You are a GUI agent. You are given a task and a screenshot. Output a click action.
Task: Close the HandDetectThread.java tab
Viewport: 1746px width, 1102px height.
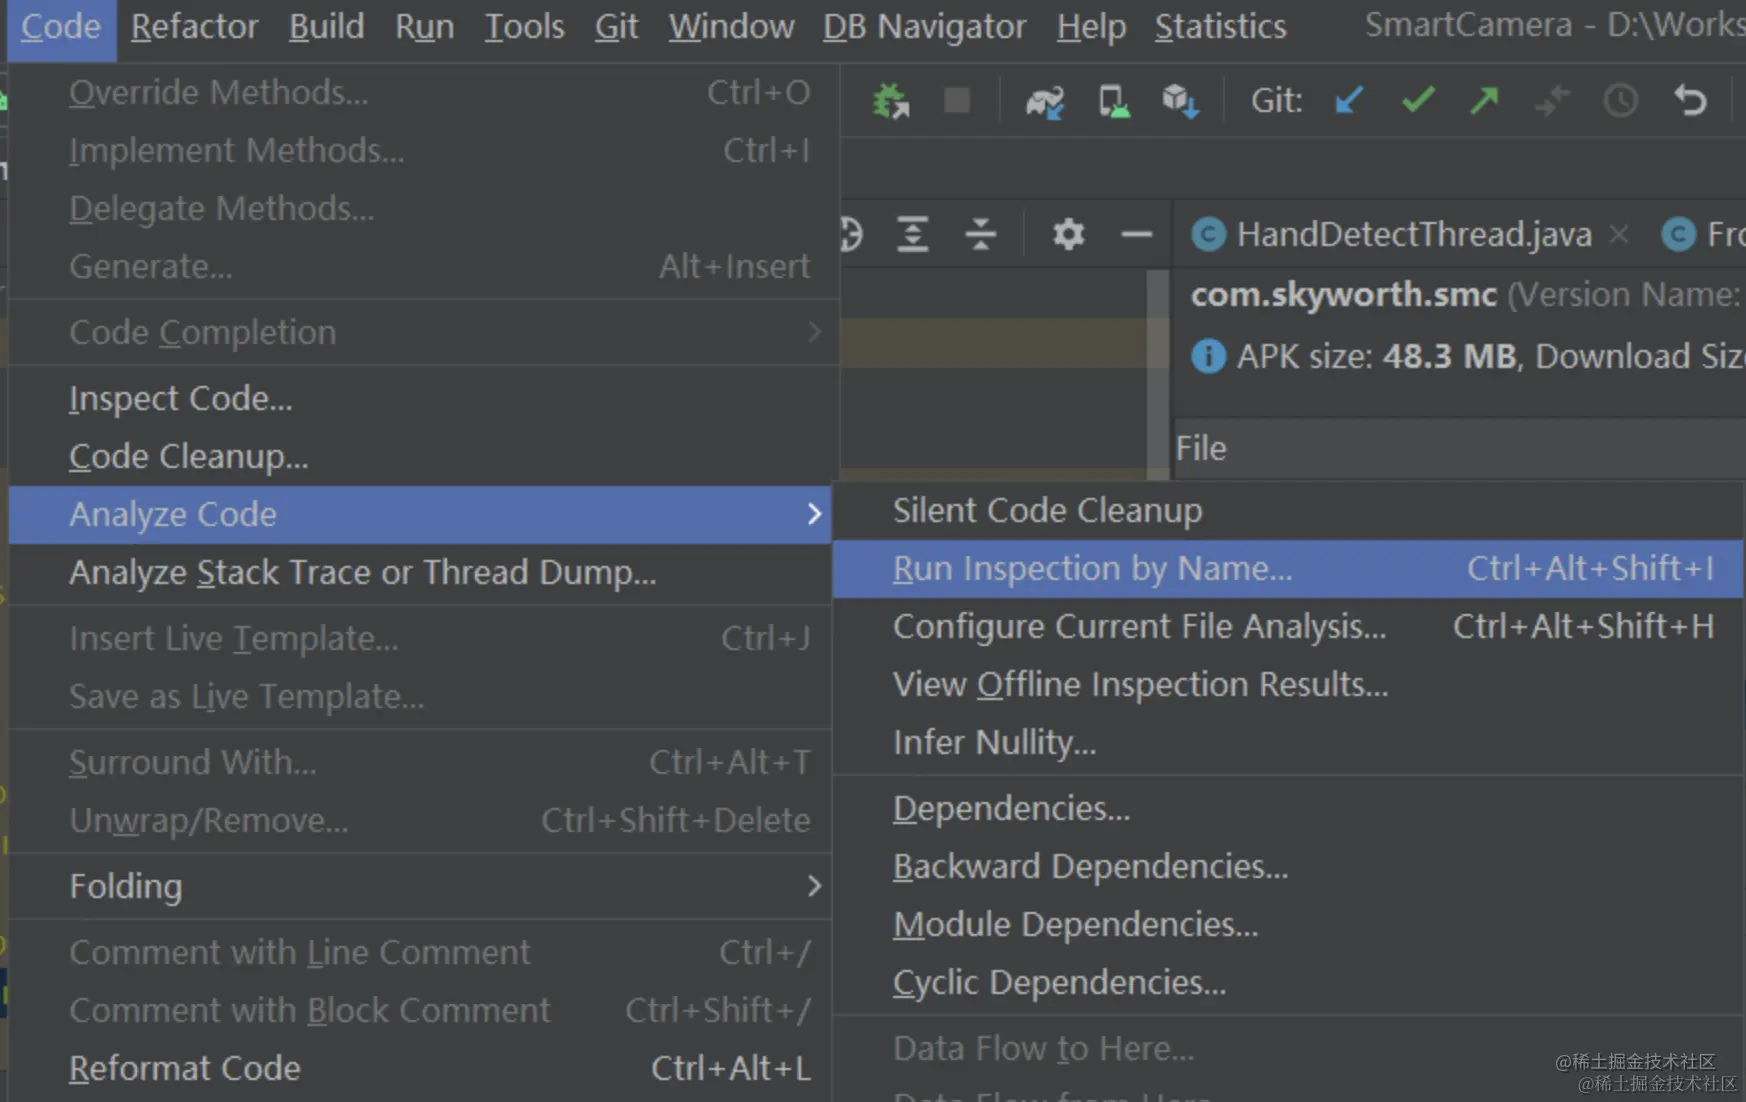pos(1619,234)
